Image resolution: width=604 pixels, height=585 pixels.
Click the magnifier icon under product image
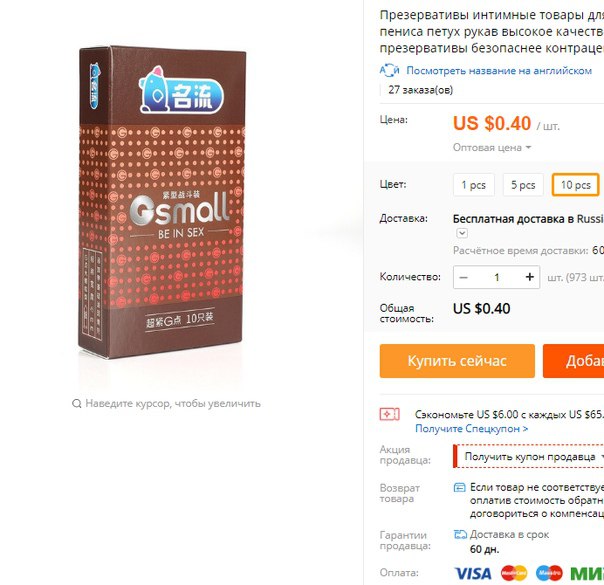tap(77, 404)
